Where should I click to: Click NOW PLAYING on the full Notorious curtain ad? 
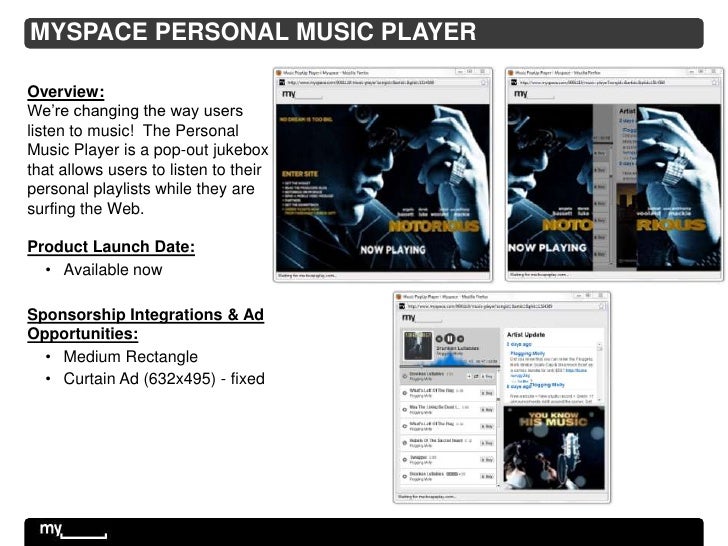tap(393, 250)
